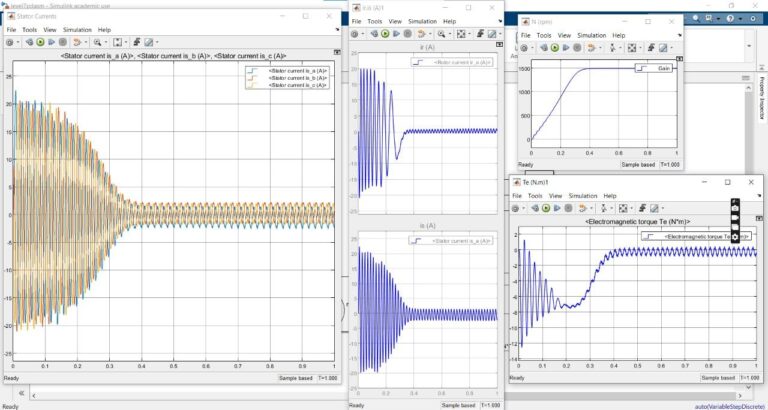
Task: Click video record icon in capture overlay
Action: 735,218
